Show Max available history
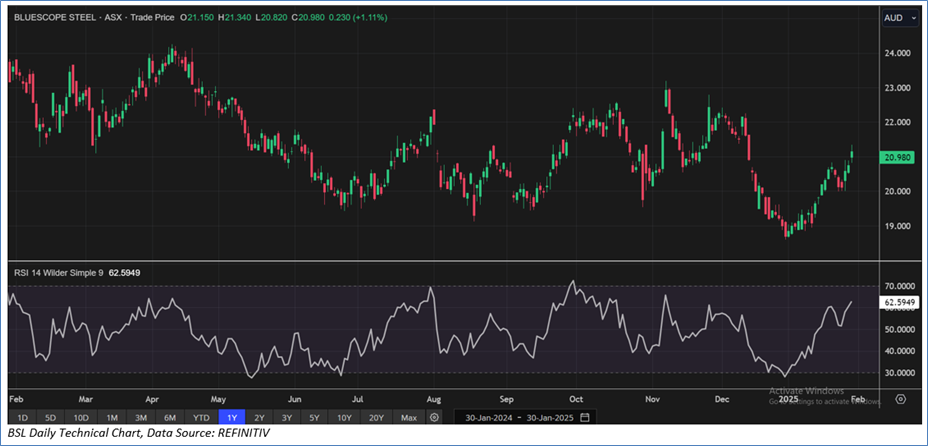The width and height of the screenshot is (928, 446). pyautogui.click(x=408, y=417)
